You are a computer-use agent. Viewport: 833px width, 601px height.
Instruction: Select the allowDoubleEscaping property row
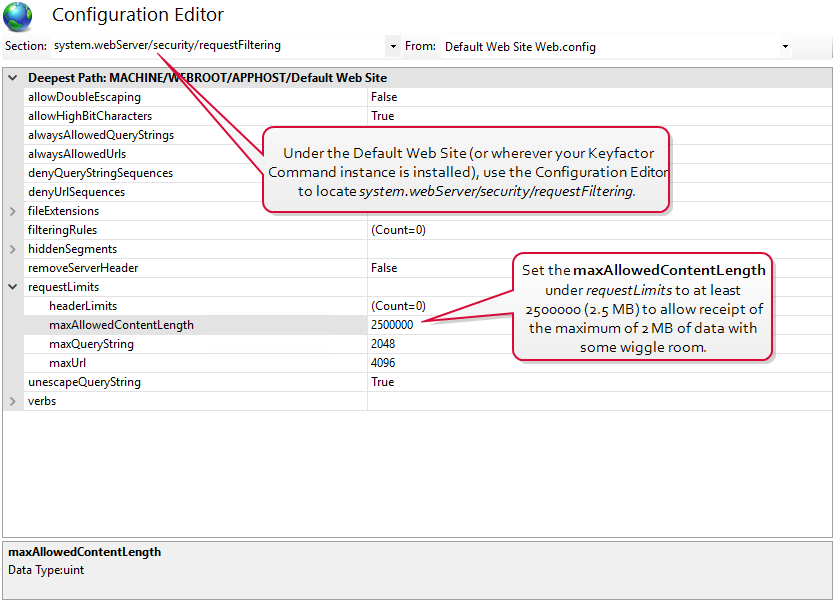pos(84,97)
